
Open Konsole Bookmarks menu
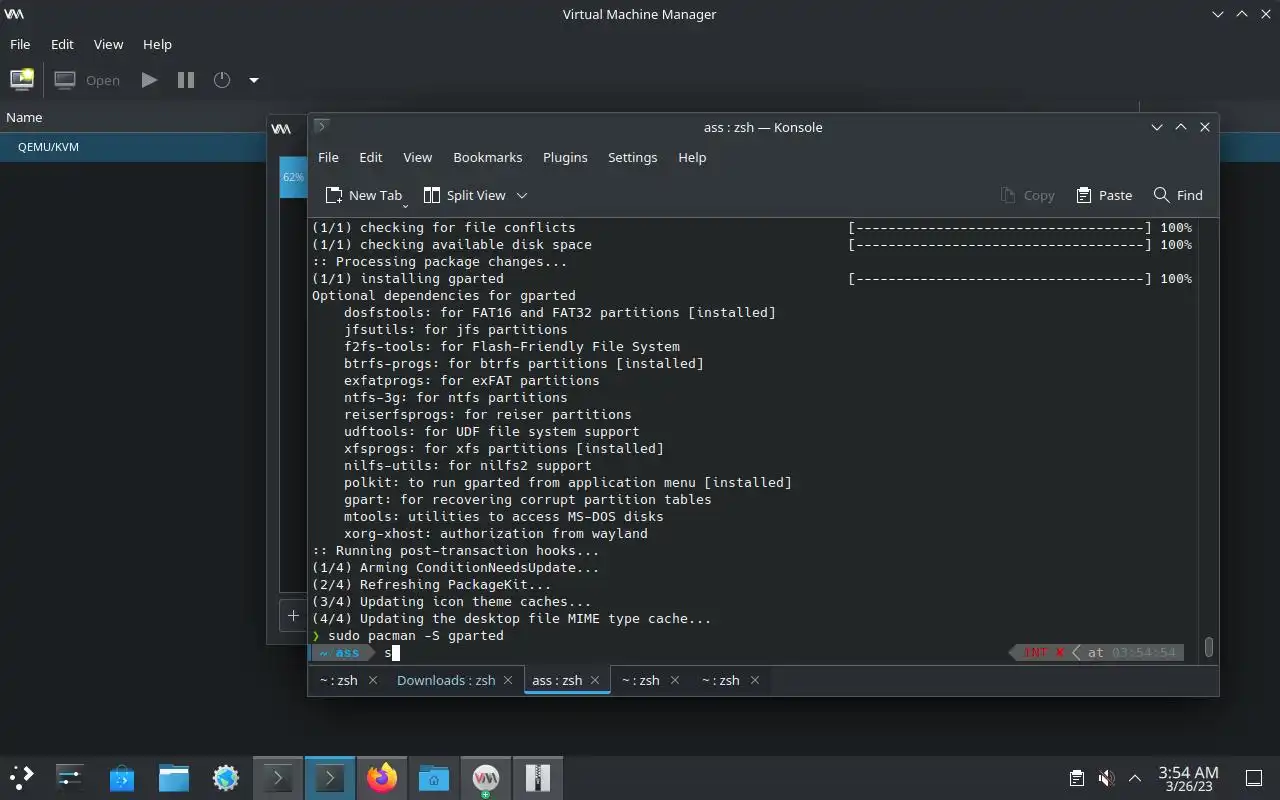click(x=487, y=157)
